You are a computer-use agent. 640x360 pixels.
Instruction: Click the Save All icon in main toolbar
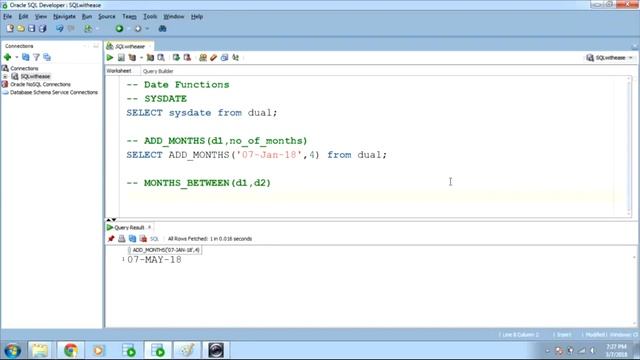click(42, 29)
